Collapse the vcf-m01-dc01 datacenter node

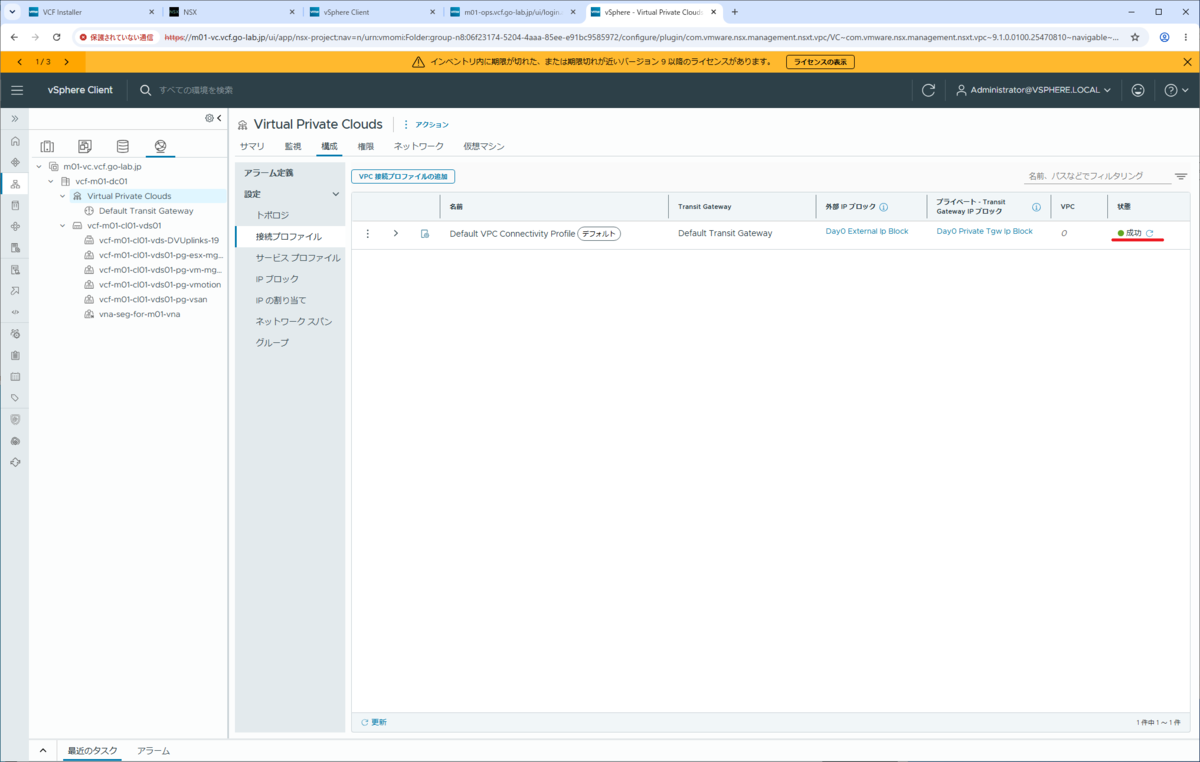[51, 182]
